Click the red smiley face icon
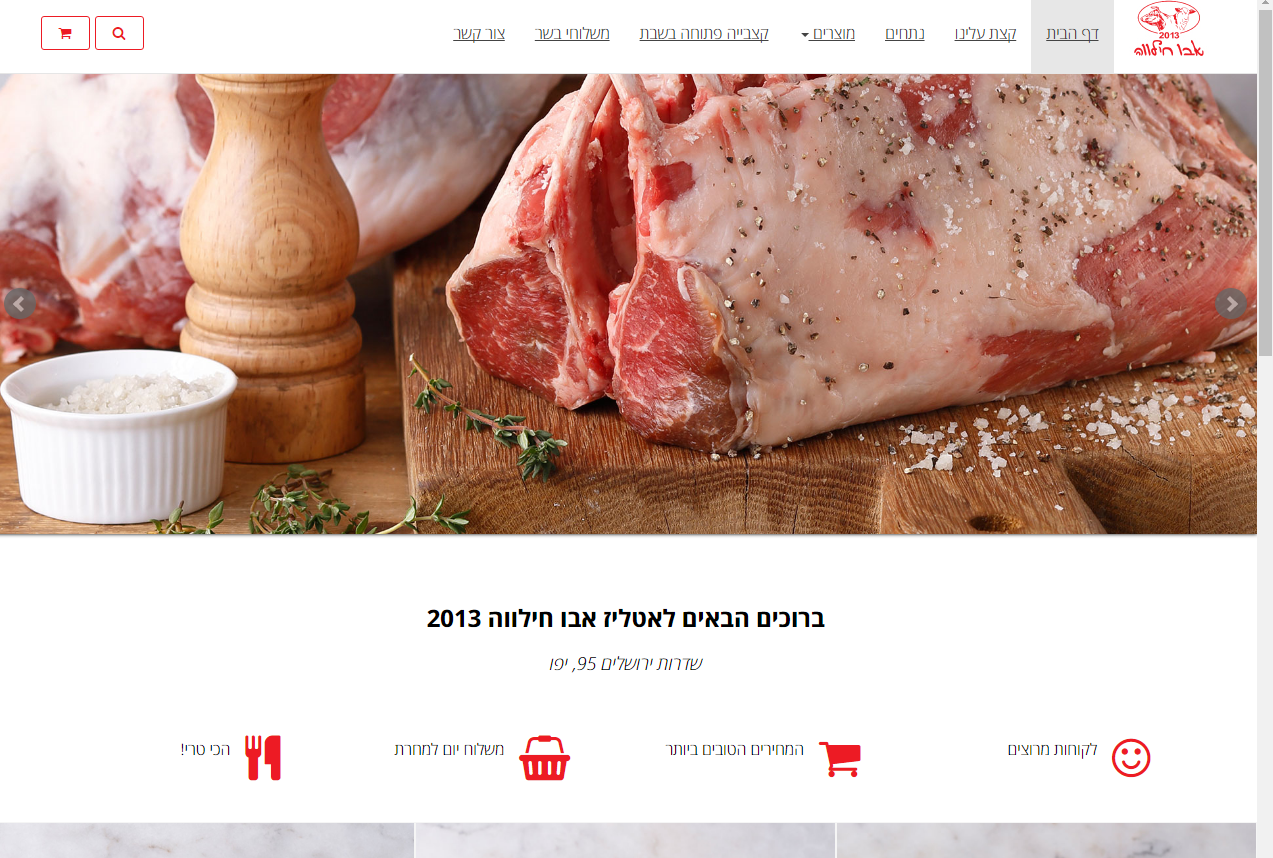Screen dimensions: 1273x858 tap(1131, 758)
